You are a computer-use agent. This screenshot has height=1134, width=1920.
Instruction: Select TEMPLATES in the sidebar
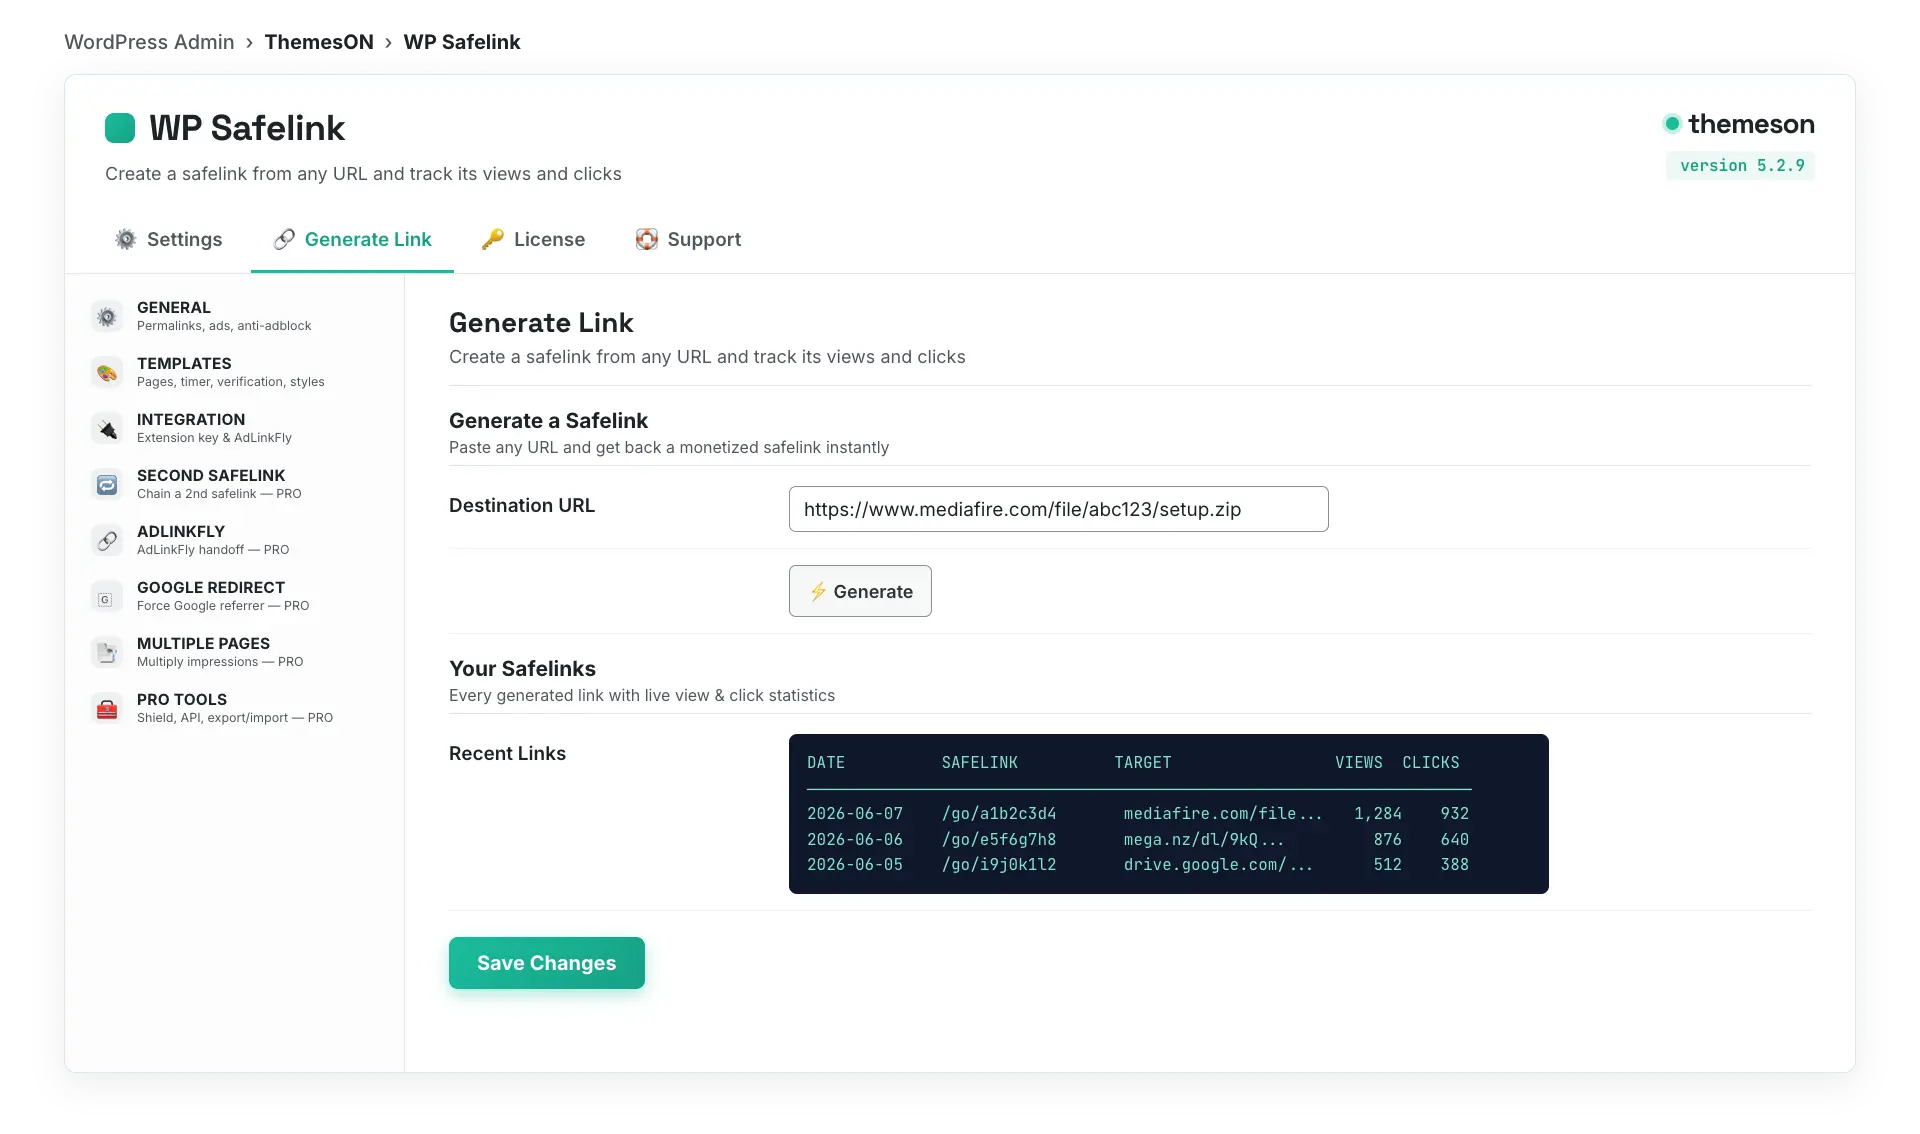coord(234,372)
